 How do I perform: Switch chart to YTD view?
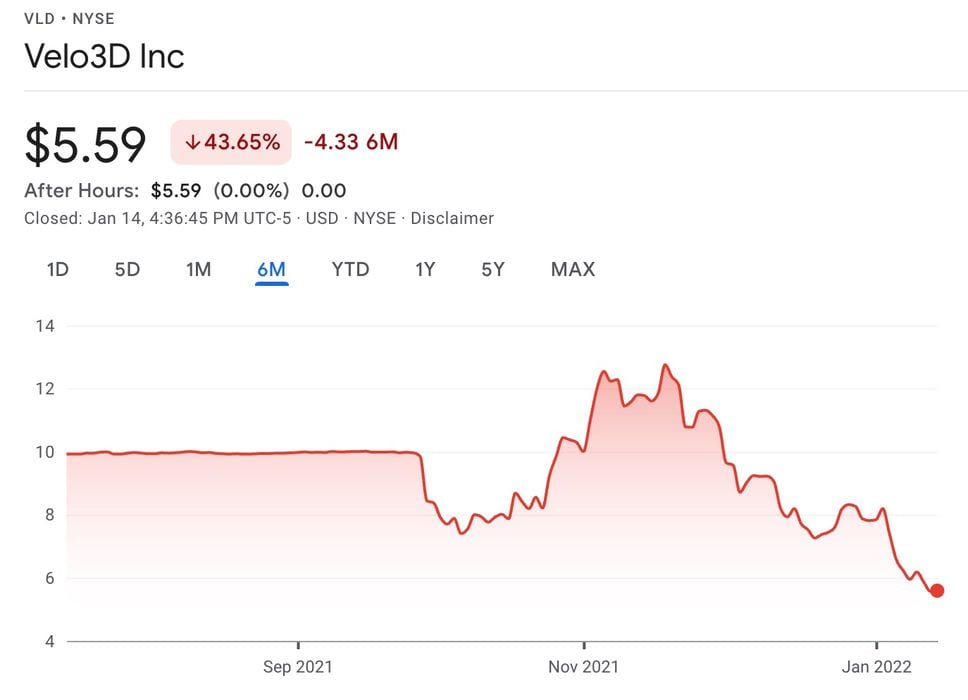350,269
